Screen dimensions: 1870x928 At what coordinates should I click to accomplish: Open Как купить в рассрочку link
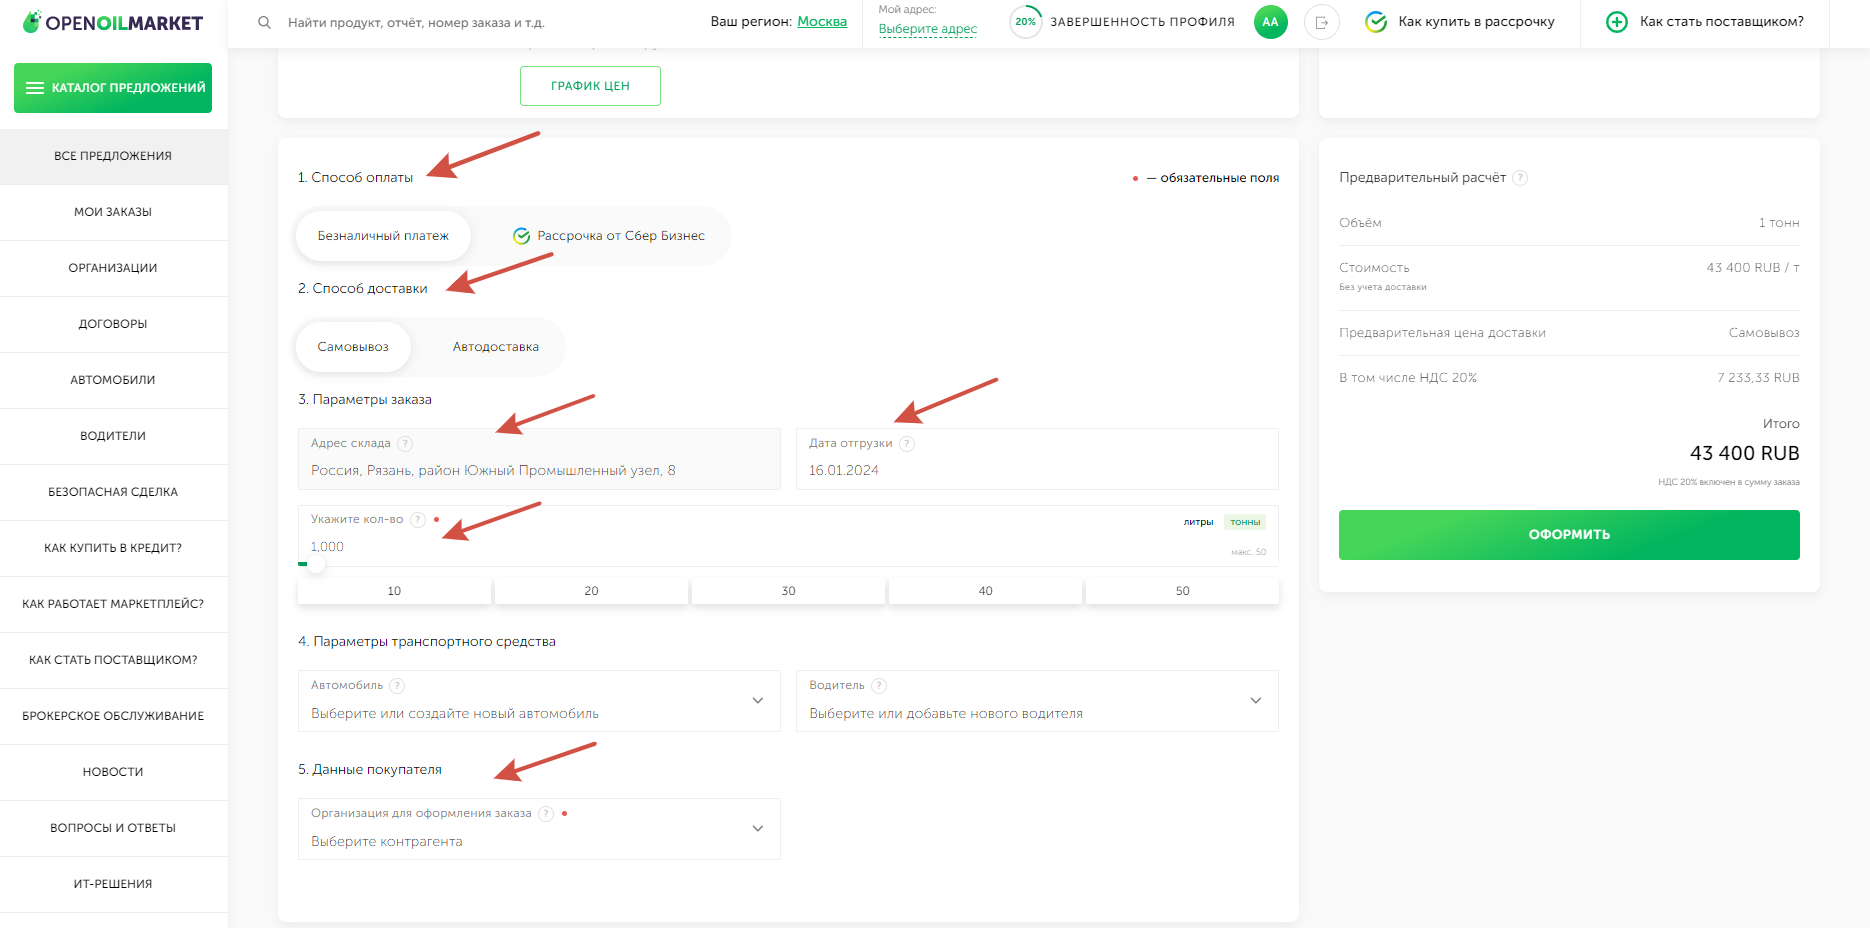(x=1476, y=22)
